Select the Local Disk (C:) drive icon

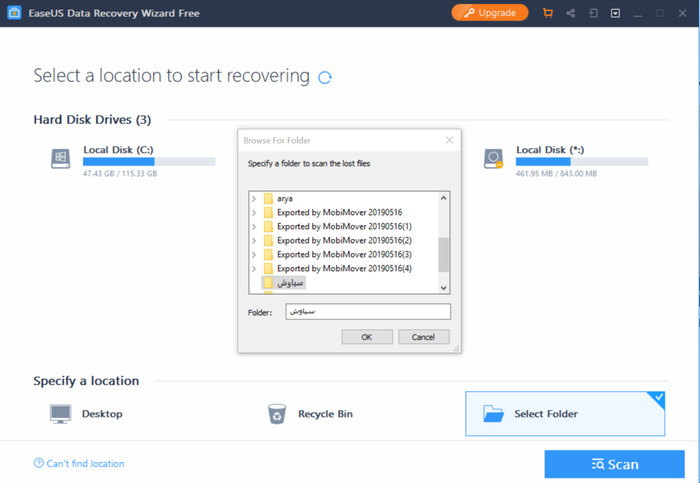point(60,159)
